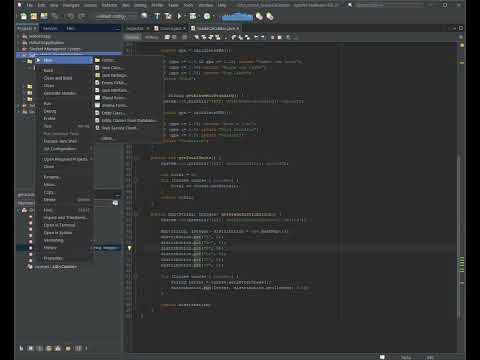480x360 pixels.
Task: Click the Source editor view button
Action: [x=133, y=37]
